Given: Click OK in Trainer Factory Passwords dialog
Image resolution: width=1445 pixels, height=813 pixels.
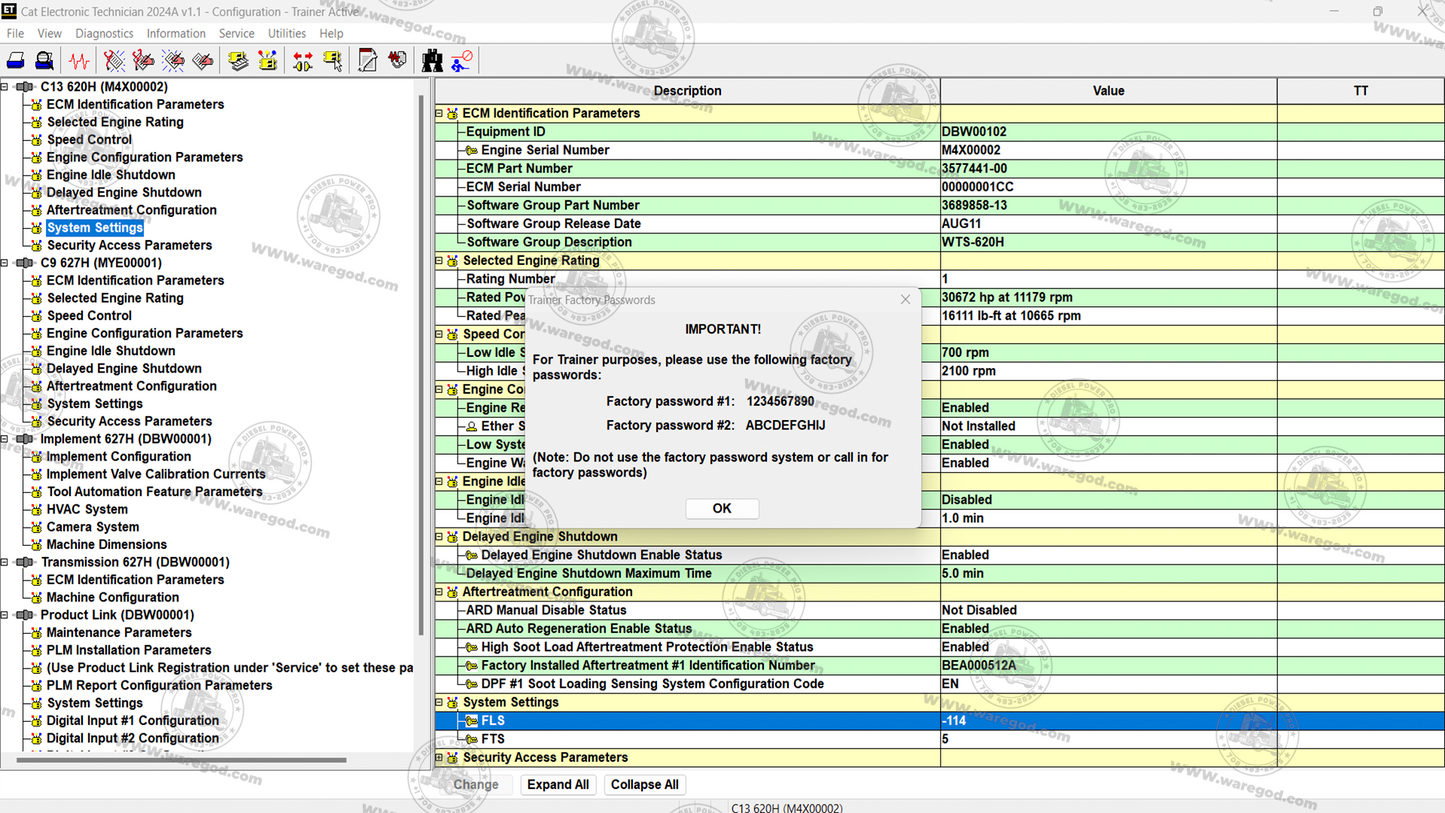Looking at the screenshot, I should coord(722,509).
